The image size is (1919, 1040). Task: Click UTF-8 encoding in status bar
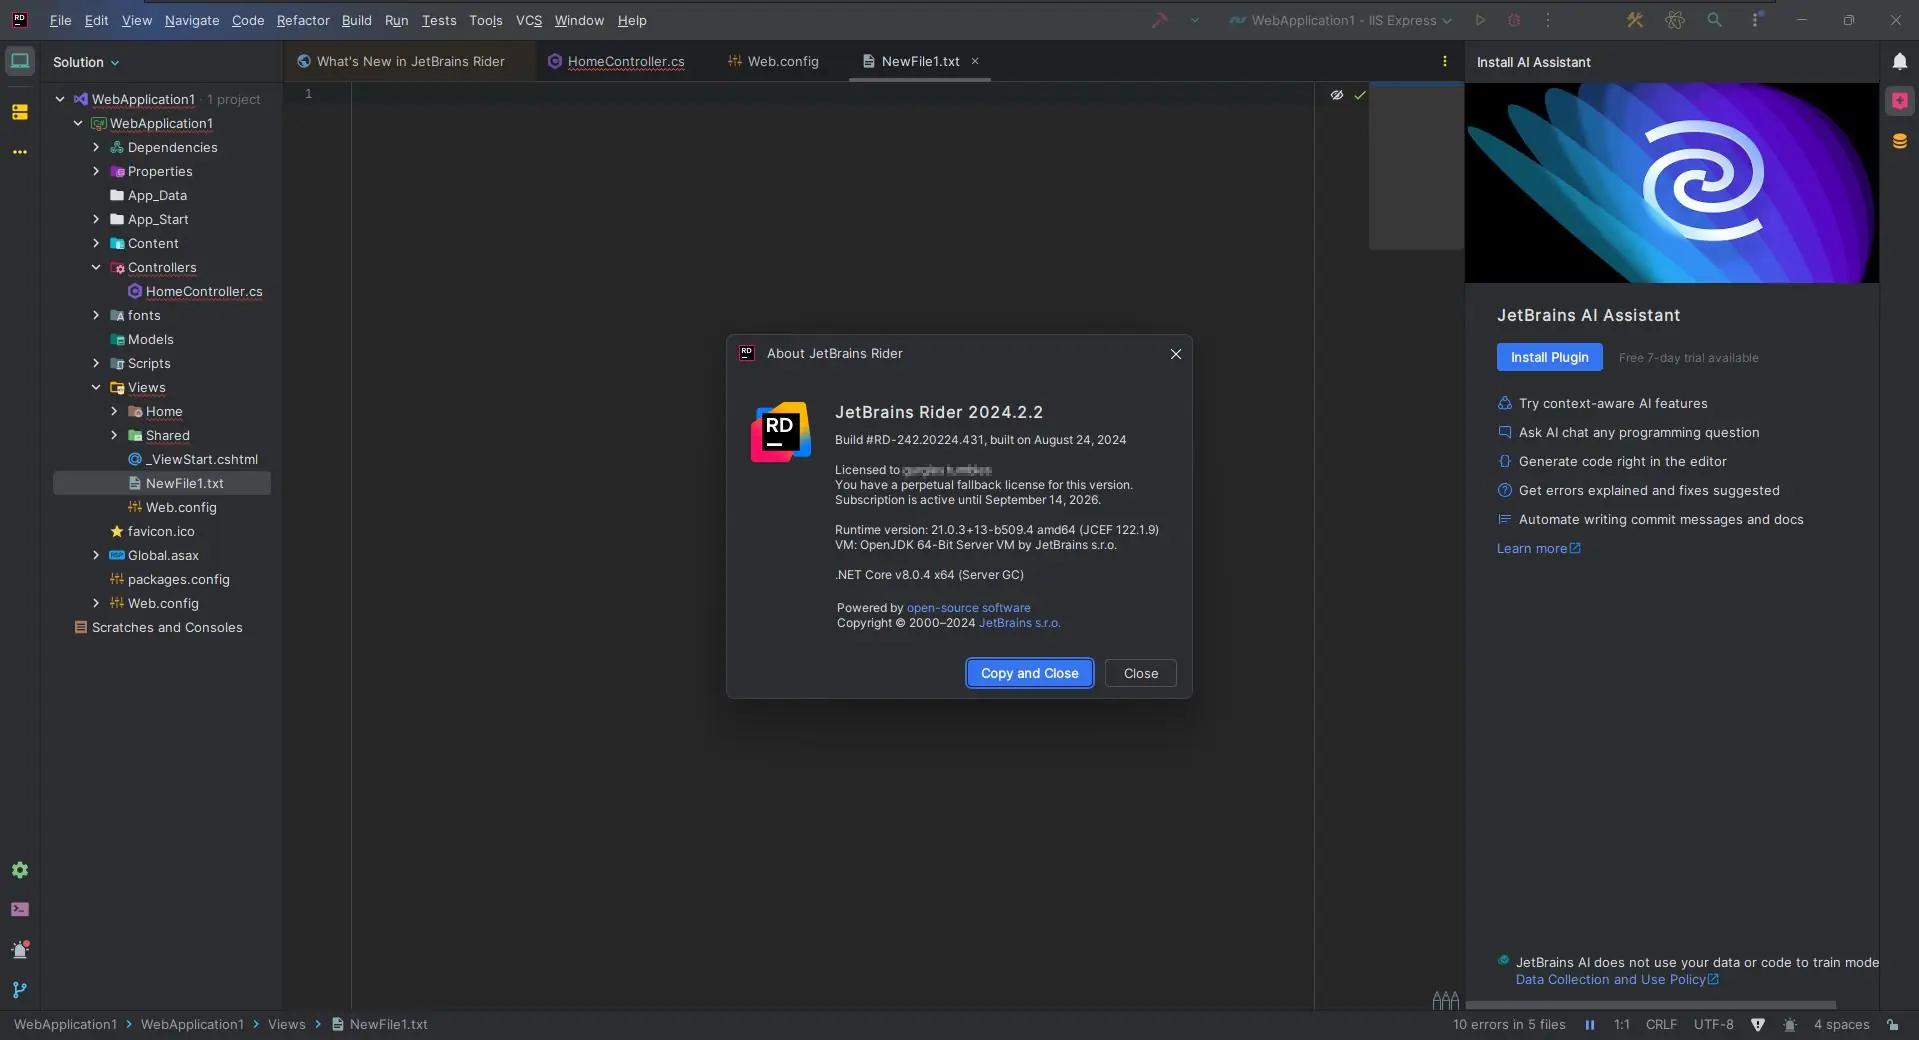(x=1713, y=1025)
